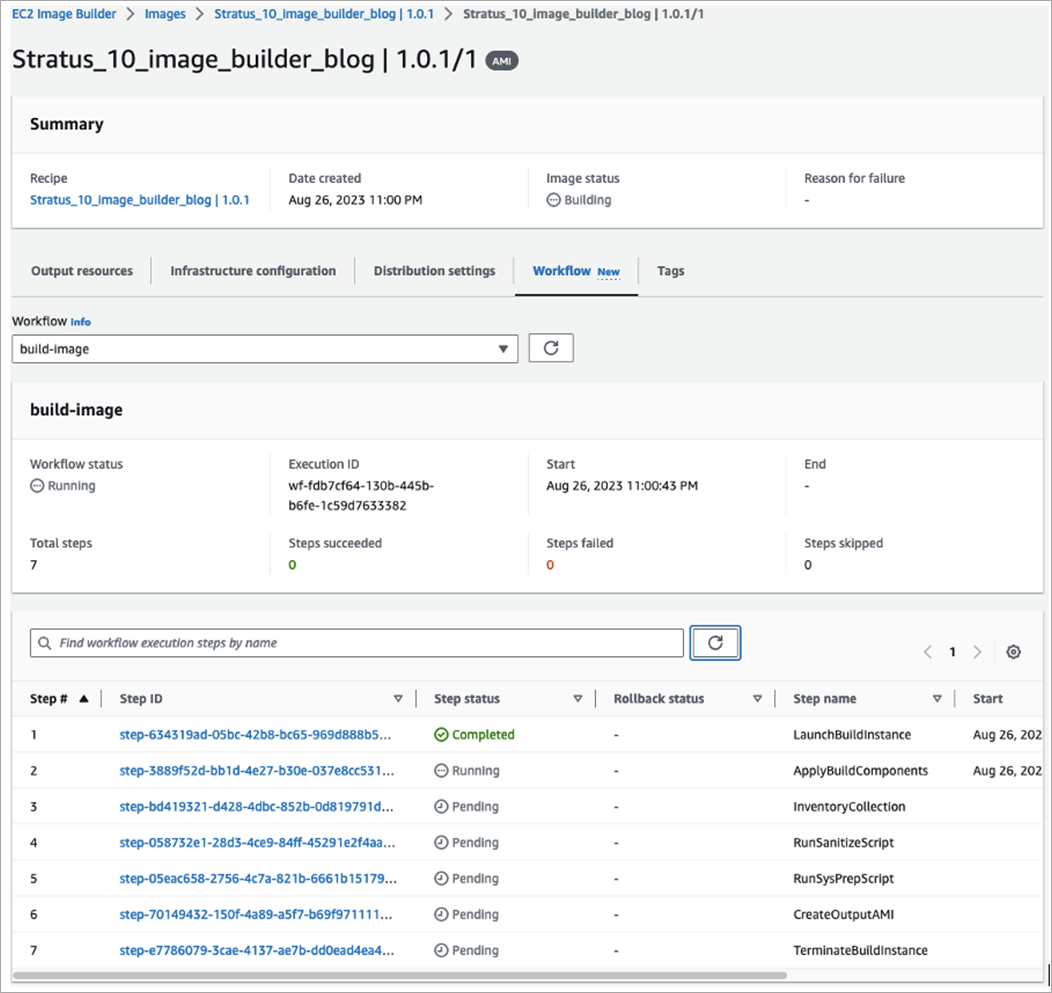The height and width of the screenshot is (993, 1052).
Task: Click page number 1 in pagination
Action: pyautogui.click(x=952, y=651)
